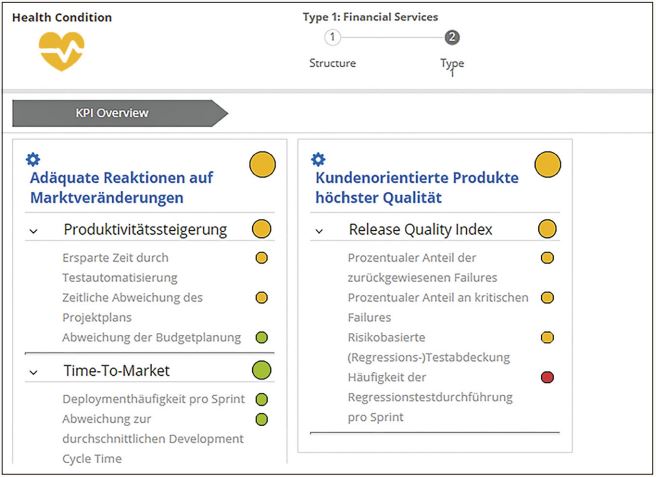
Task: Collapse the Produktivitätssteigerung section
Action: tap(33, 230)
